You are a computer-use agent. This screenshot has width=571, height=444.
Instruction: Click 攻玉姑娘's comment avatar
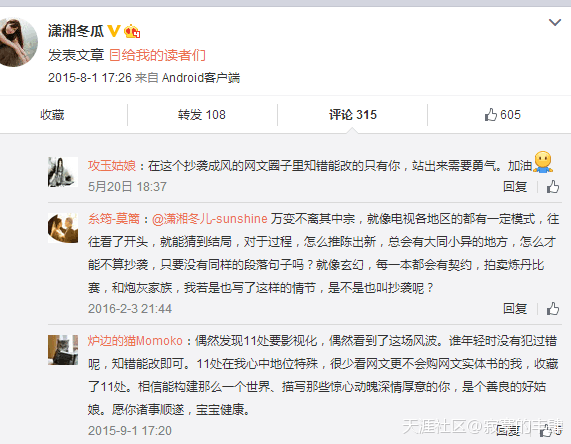tap(63, 172)
